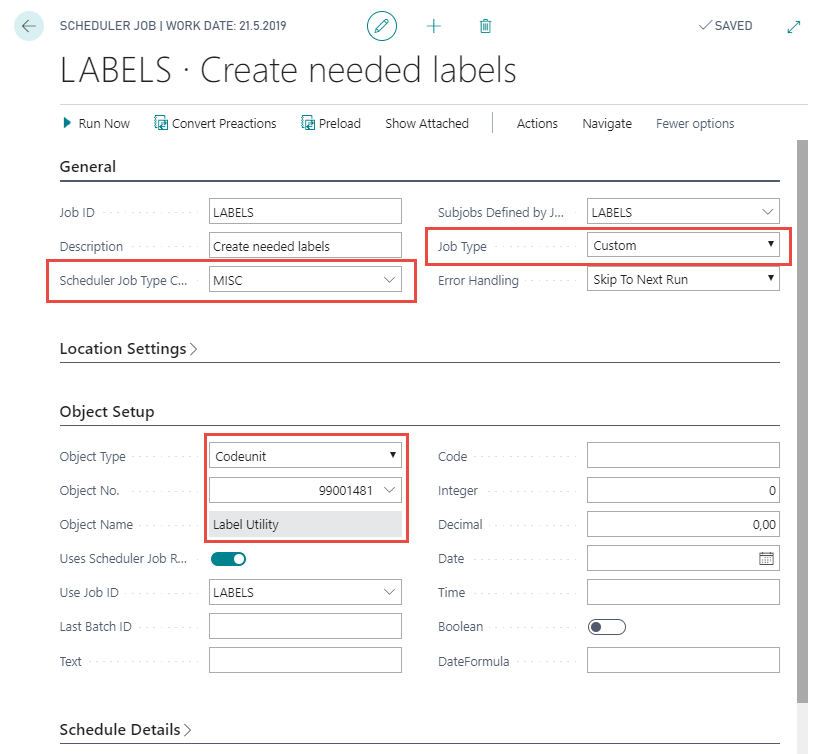Click the back arrow icon
This screenshot has height=754, width=828.
(x=29, y=26)
